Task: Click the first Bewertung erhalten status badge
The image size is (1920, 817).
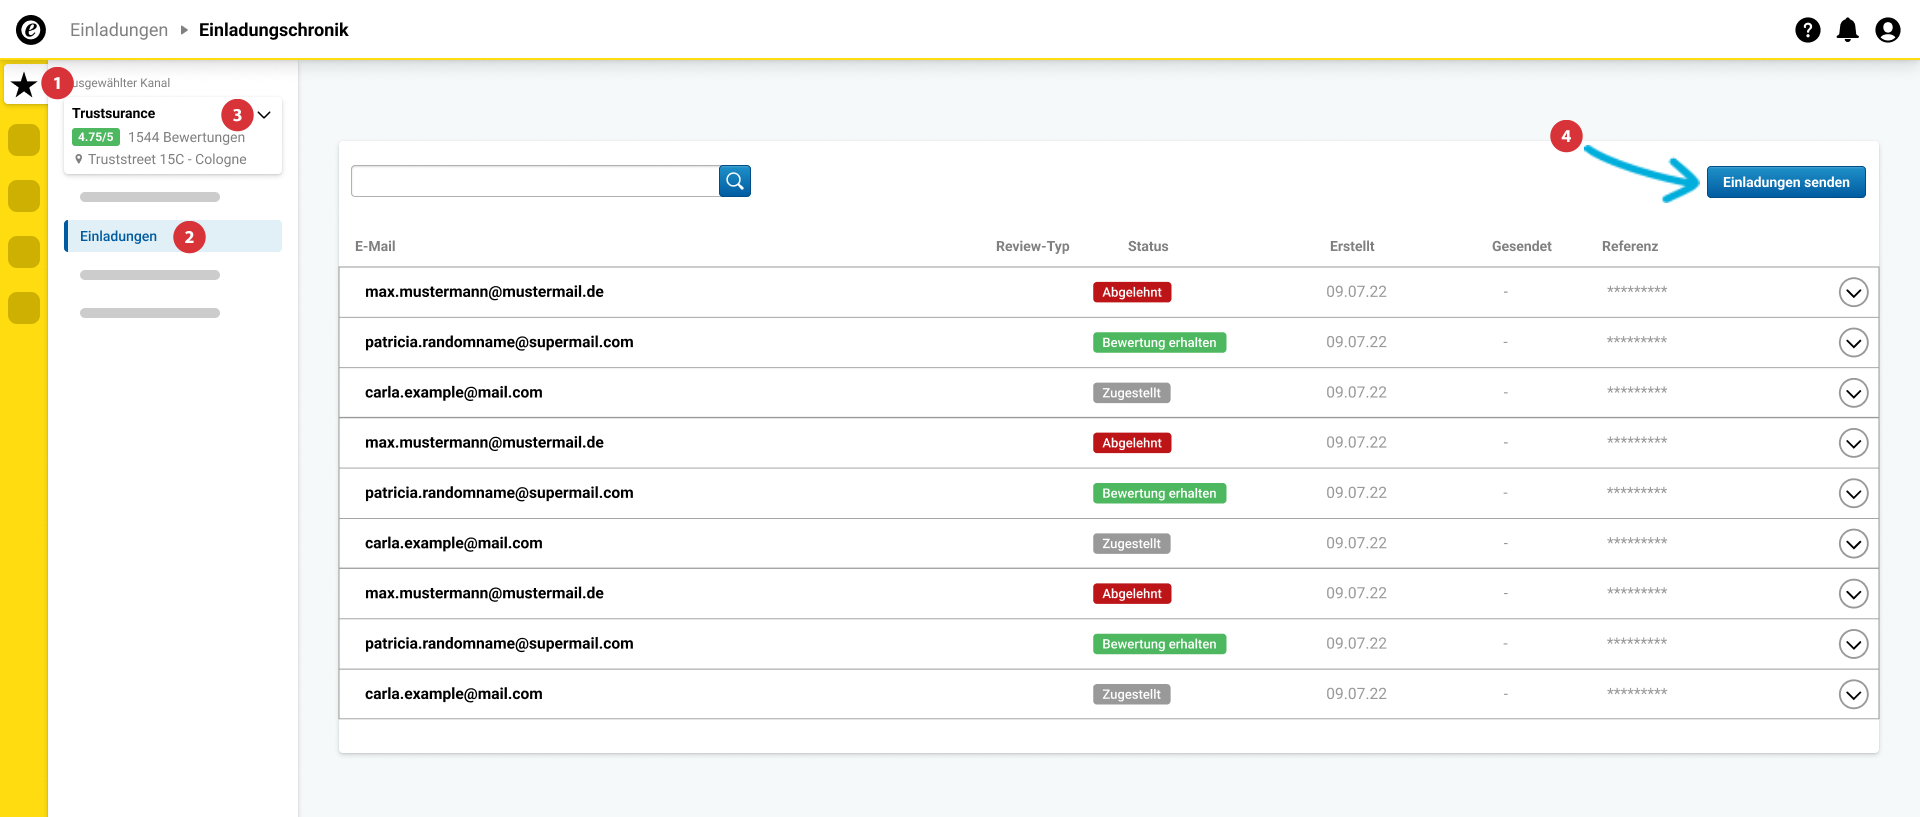Action: click(1159, 342)
